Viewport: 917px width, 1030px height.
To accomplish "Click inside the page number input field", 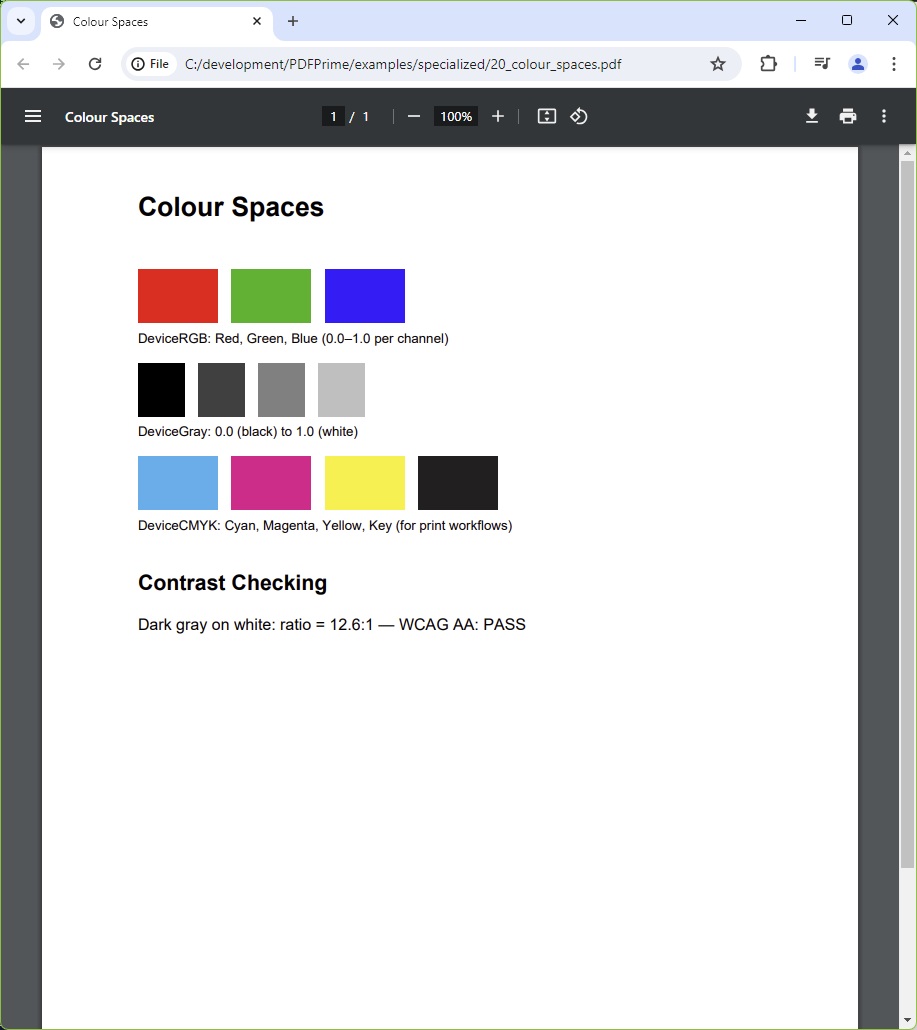I will click(333, 116).
